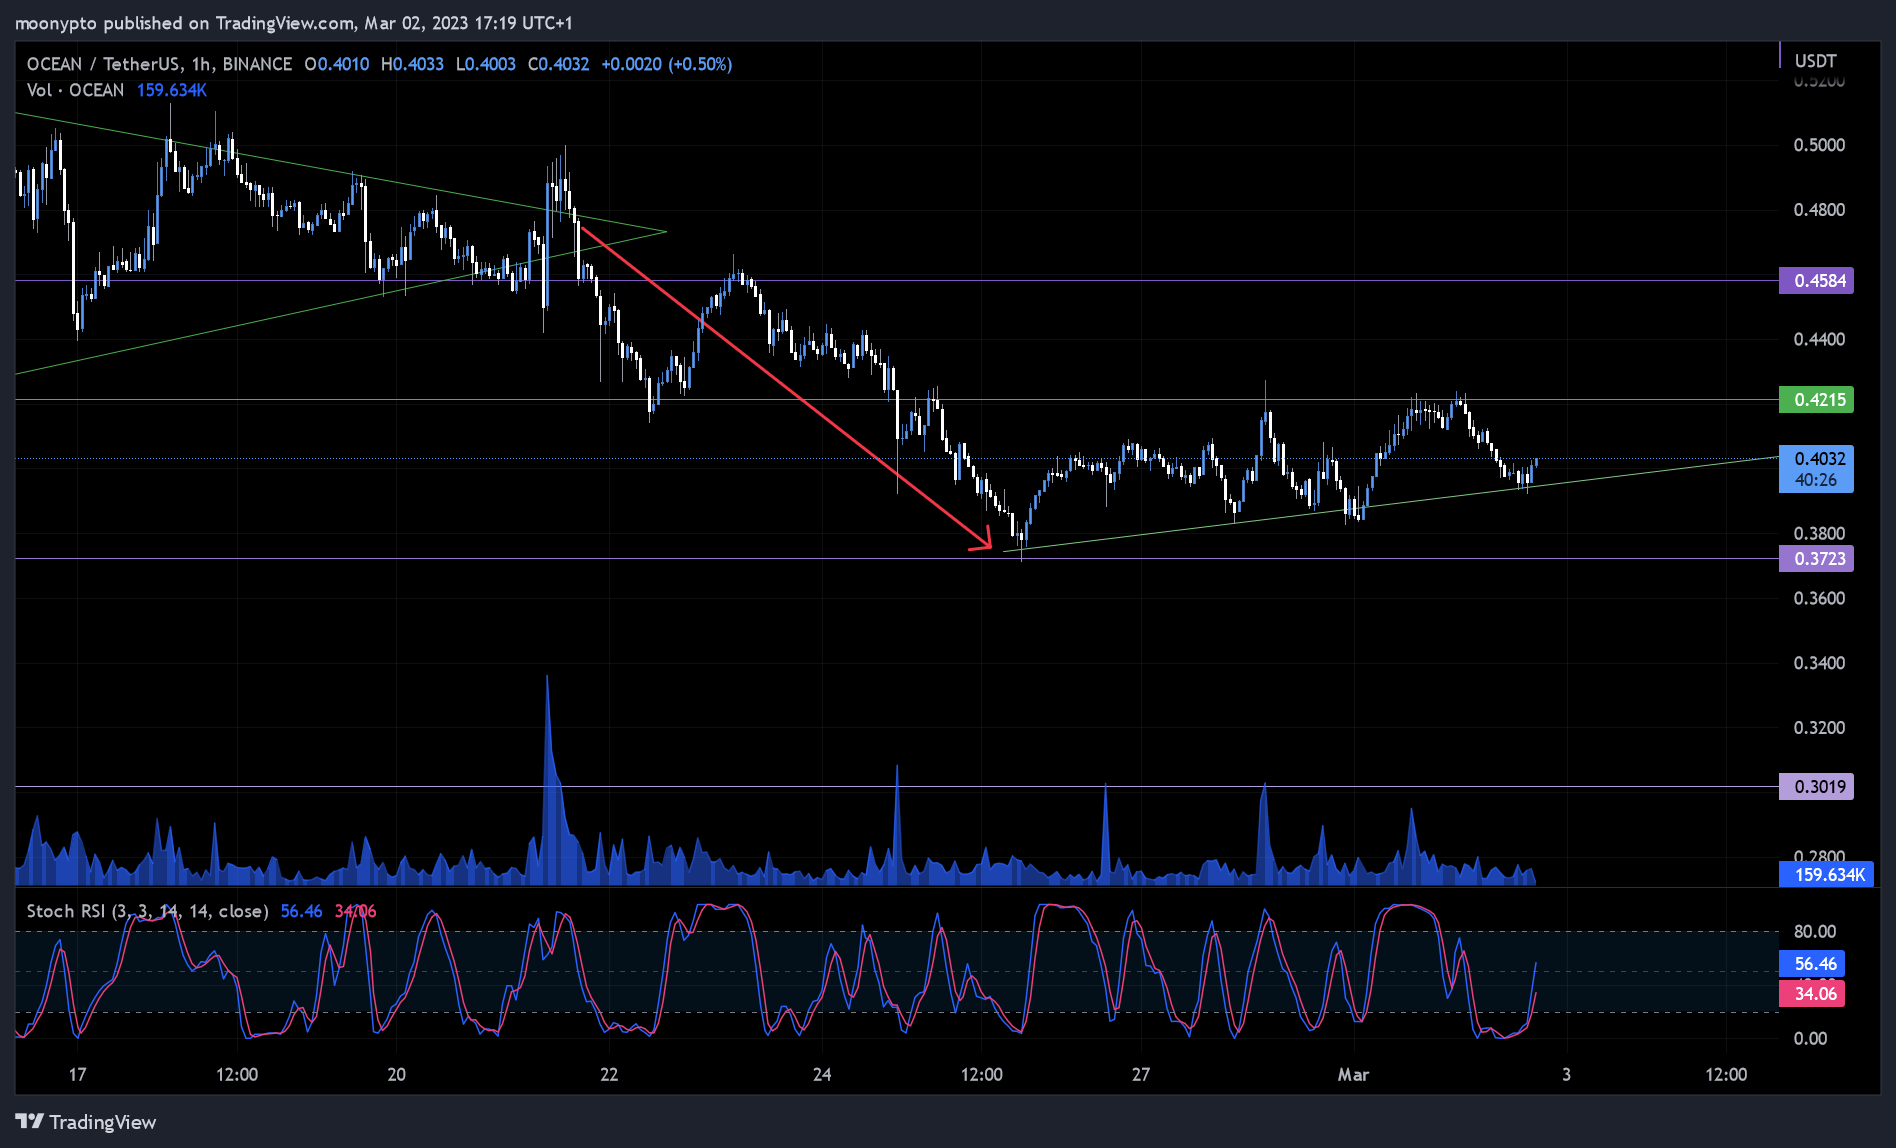Viewport: 1896px width, 1148px height.
Task: Click the 0.4584 price line label
Action: [1817, 280]
